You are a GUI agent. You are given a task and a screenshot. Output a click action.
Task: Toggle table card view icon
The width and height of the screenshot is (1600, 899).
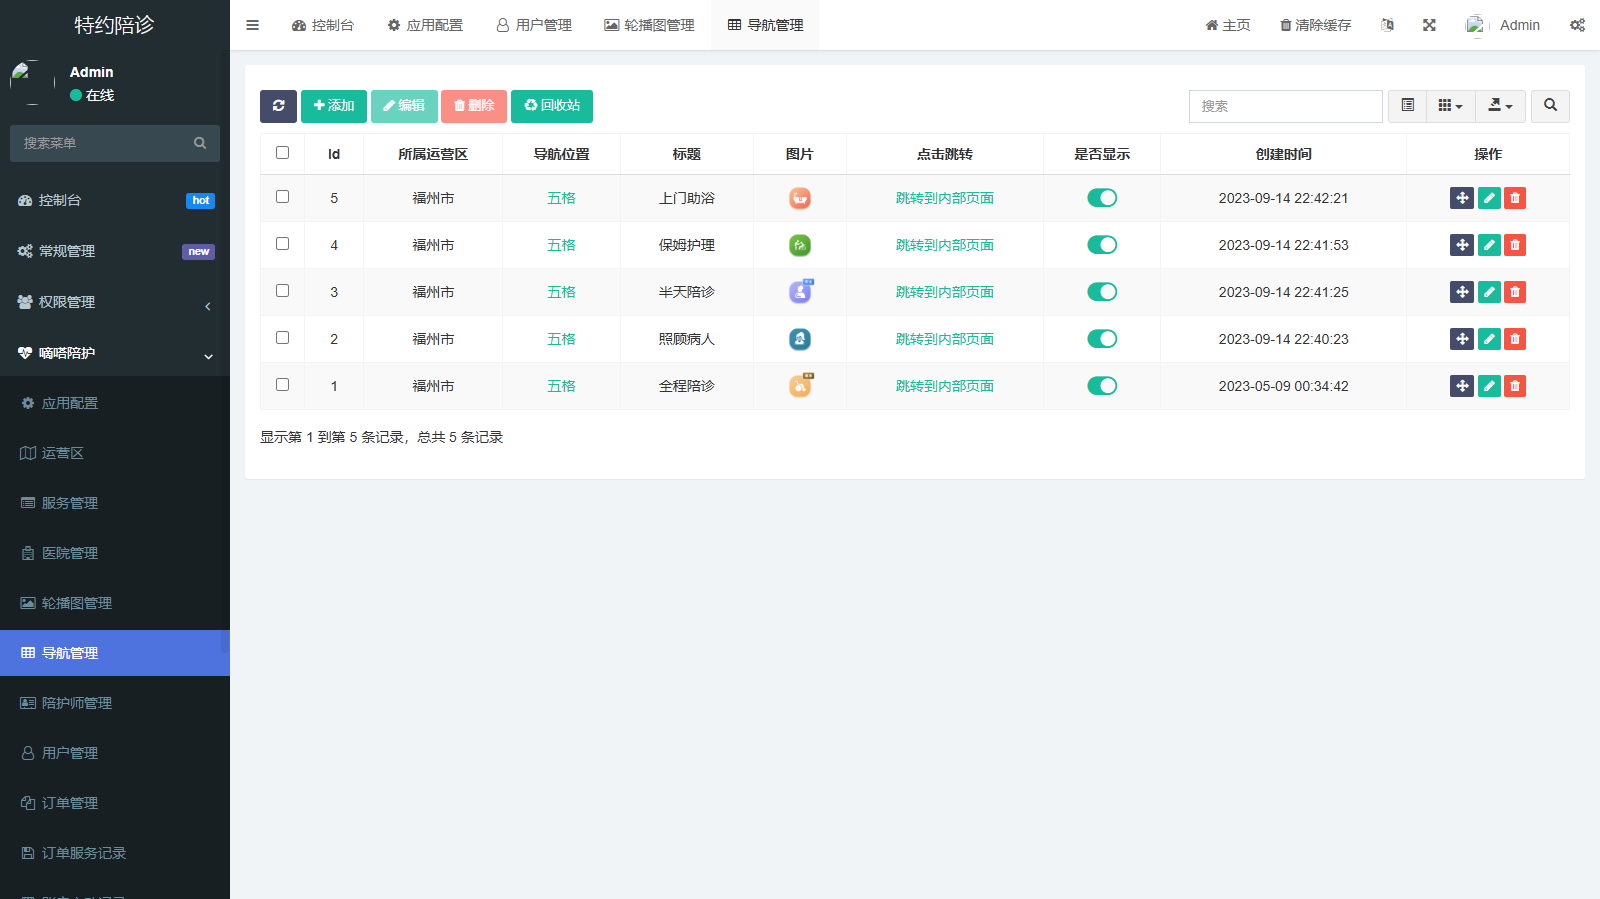[1407, 106]
